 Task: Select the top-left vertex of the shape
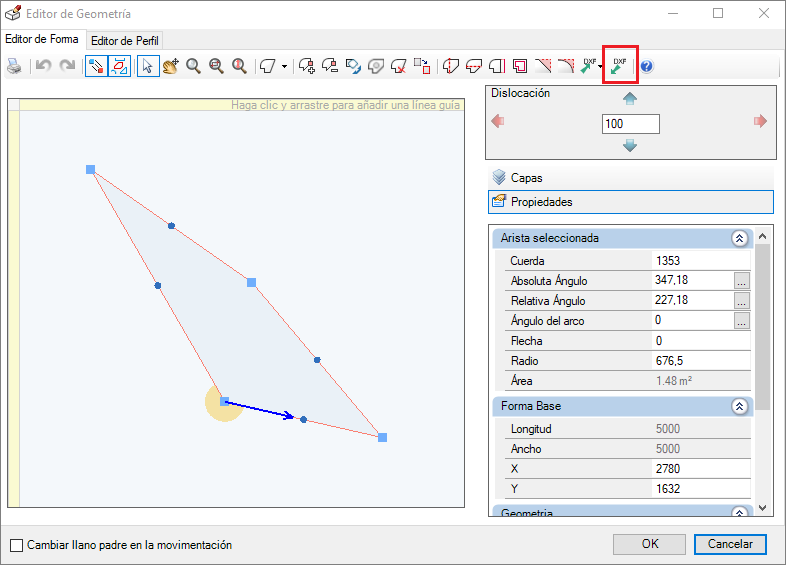click(x=90, y=170)
